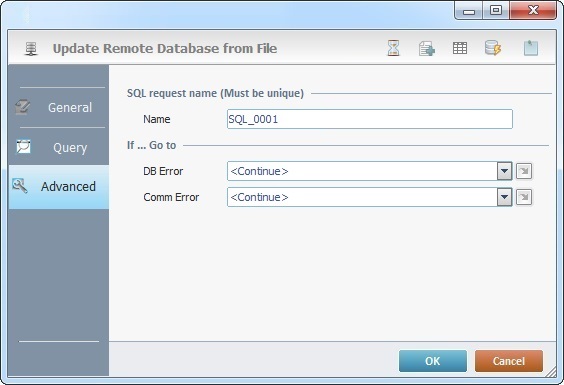This screenshot has height=385, width=564.
Task: Click into the SQL request Name field
Action: (x=370, y=119)
